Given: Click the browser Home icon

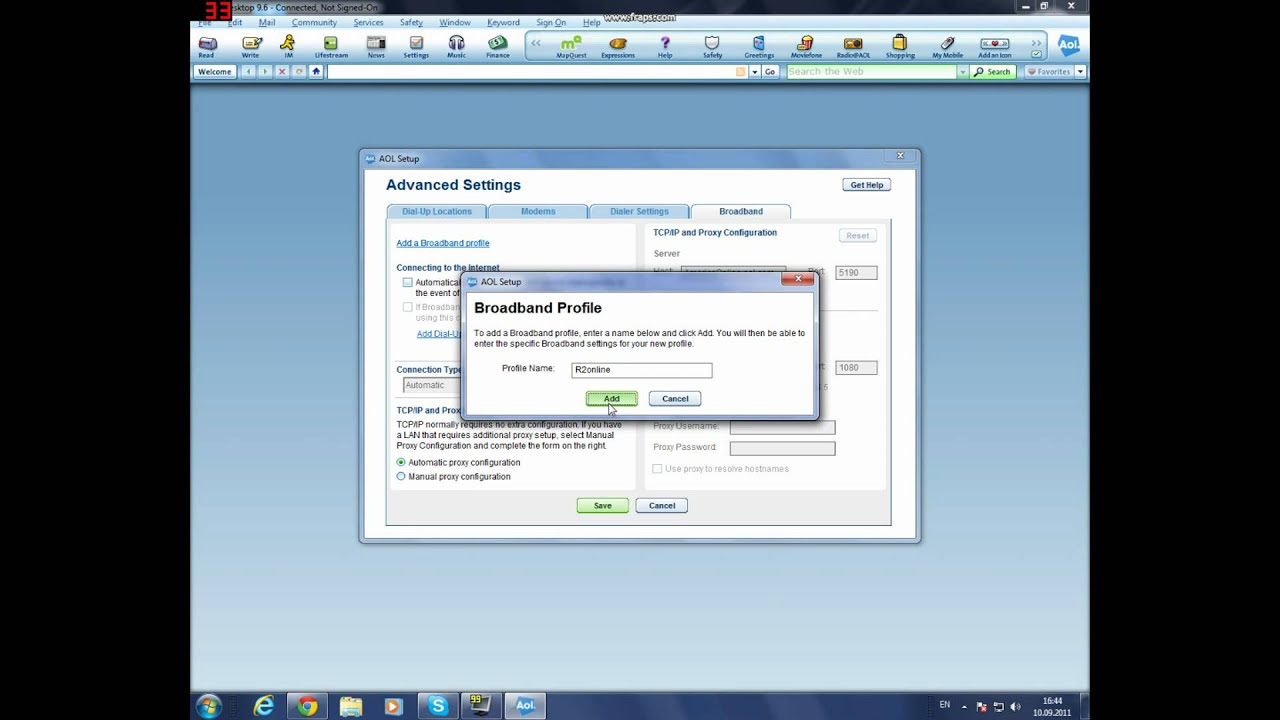Looking at the screenshot, I should pyautogui.click(x=316, y=72).
